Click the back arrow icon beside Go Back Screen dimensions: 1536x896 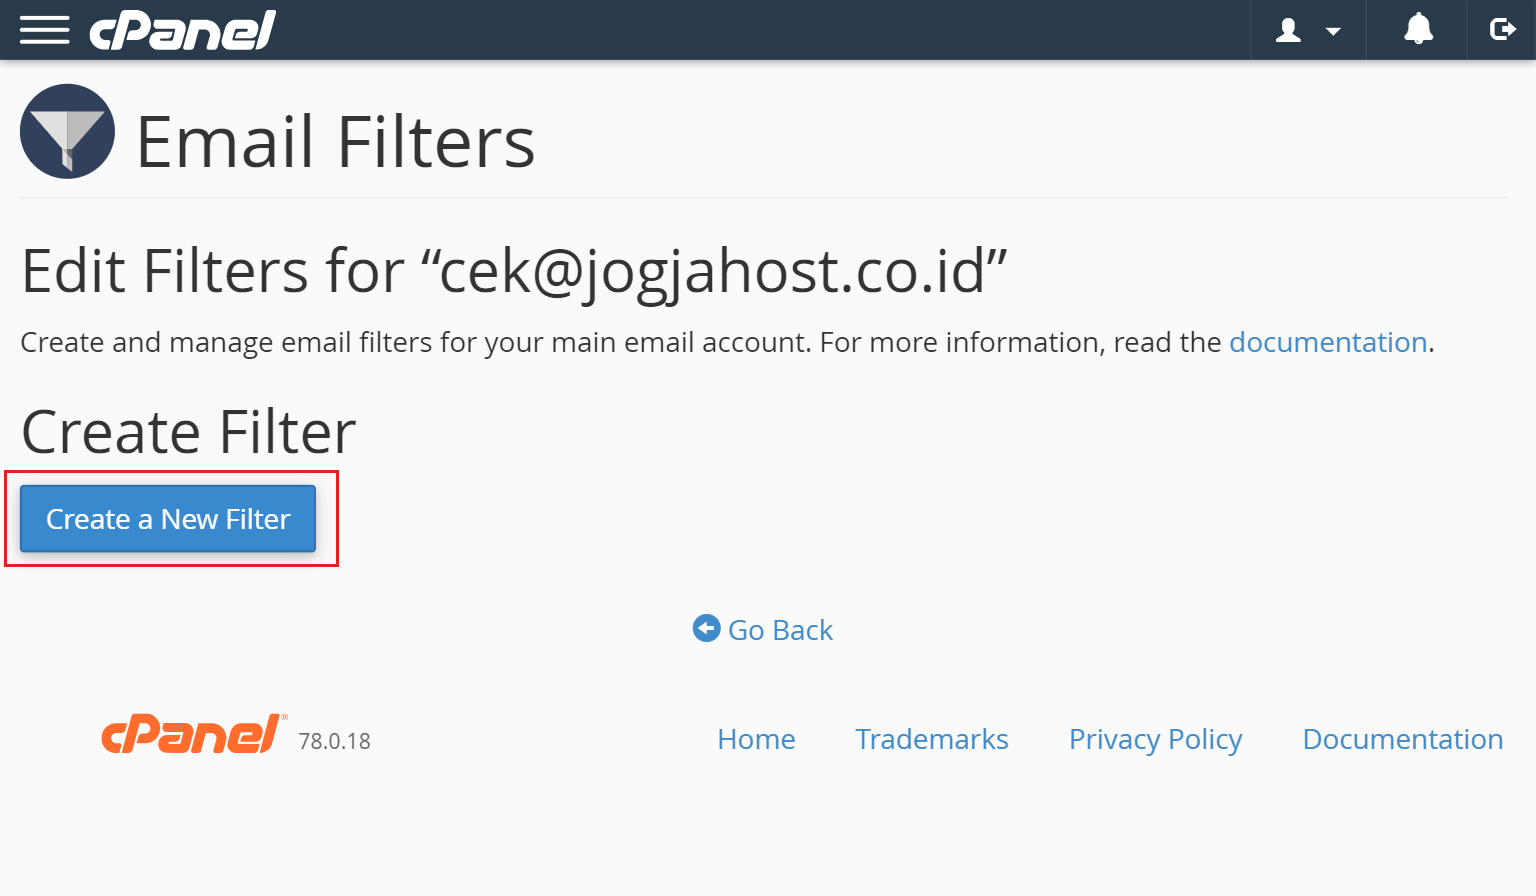pos(705,628)
